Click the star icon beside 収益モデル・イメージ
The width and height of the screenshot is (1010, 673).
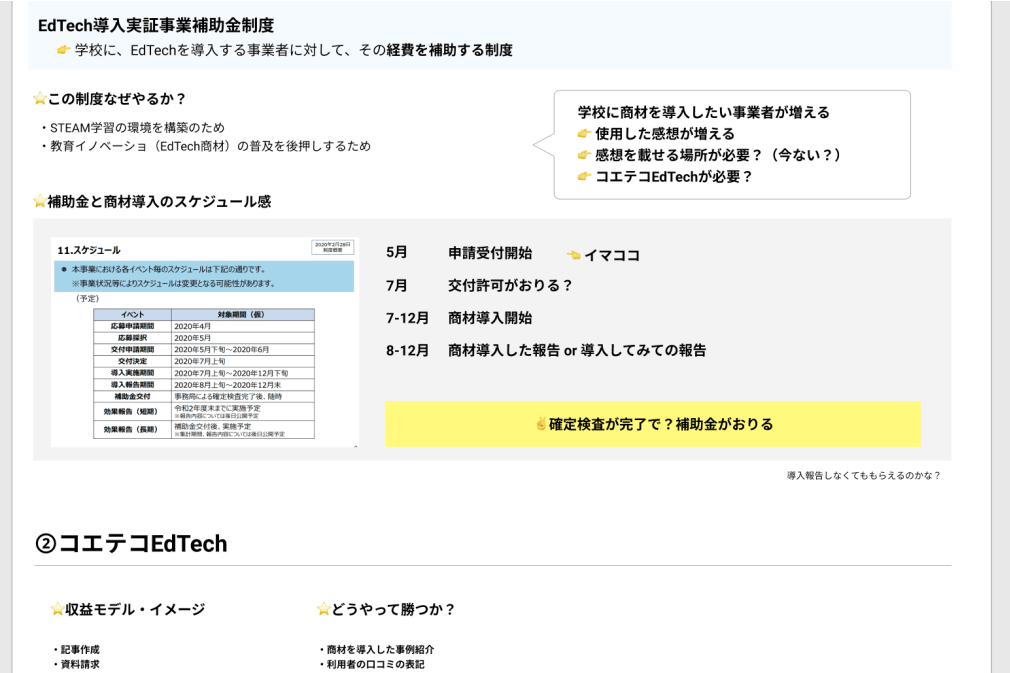pyautogui.click(x=57, y=610)
